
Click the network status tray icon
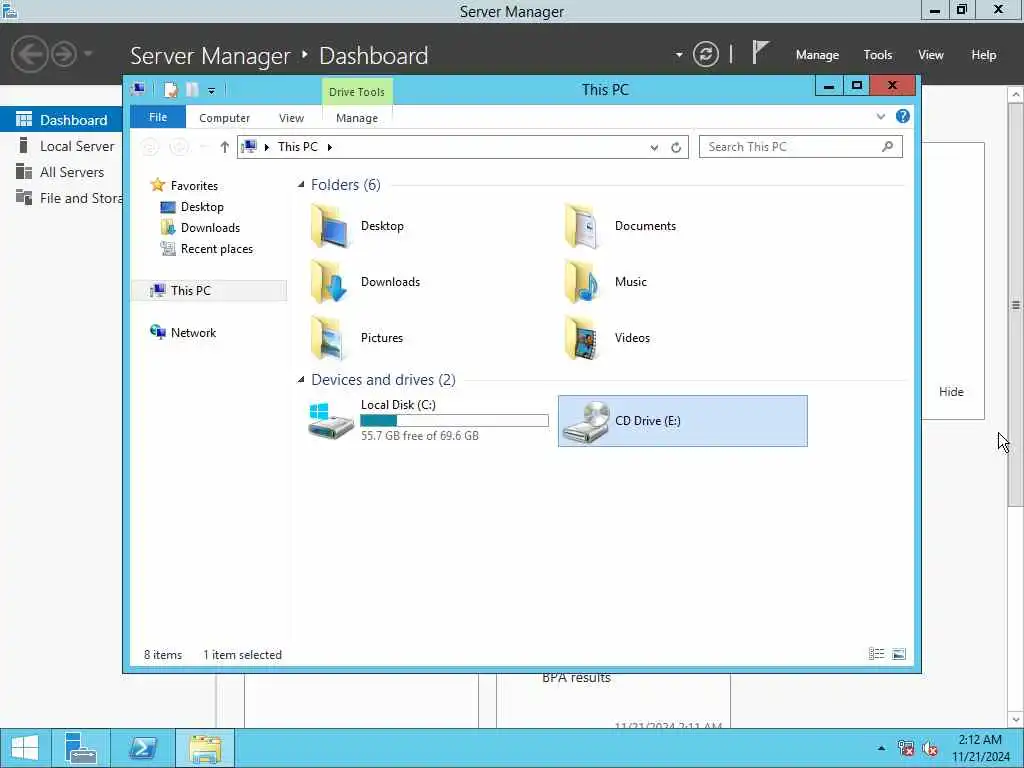click(905, 748)
